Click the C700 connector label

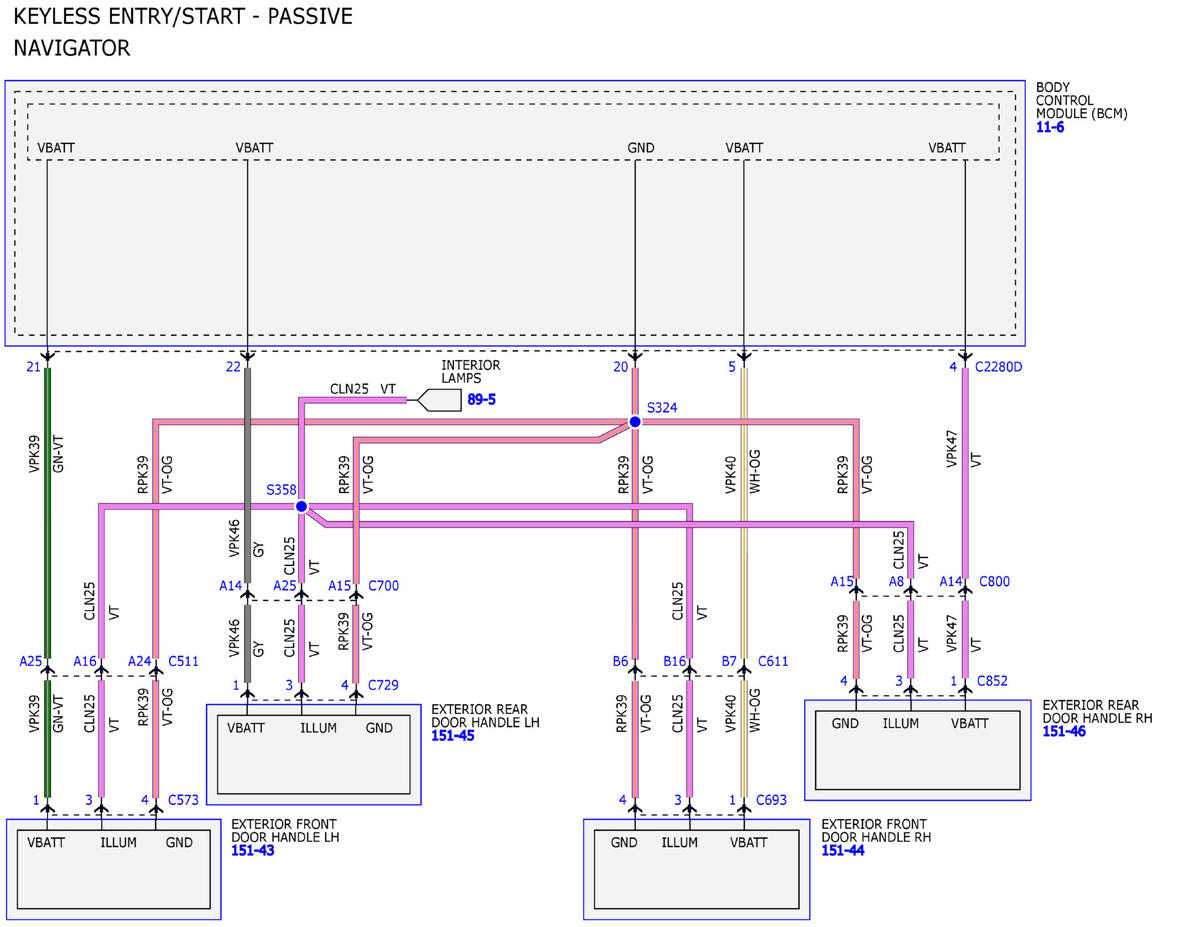pyautogui.click(x=384, y=585)
